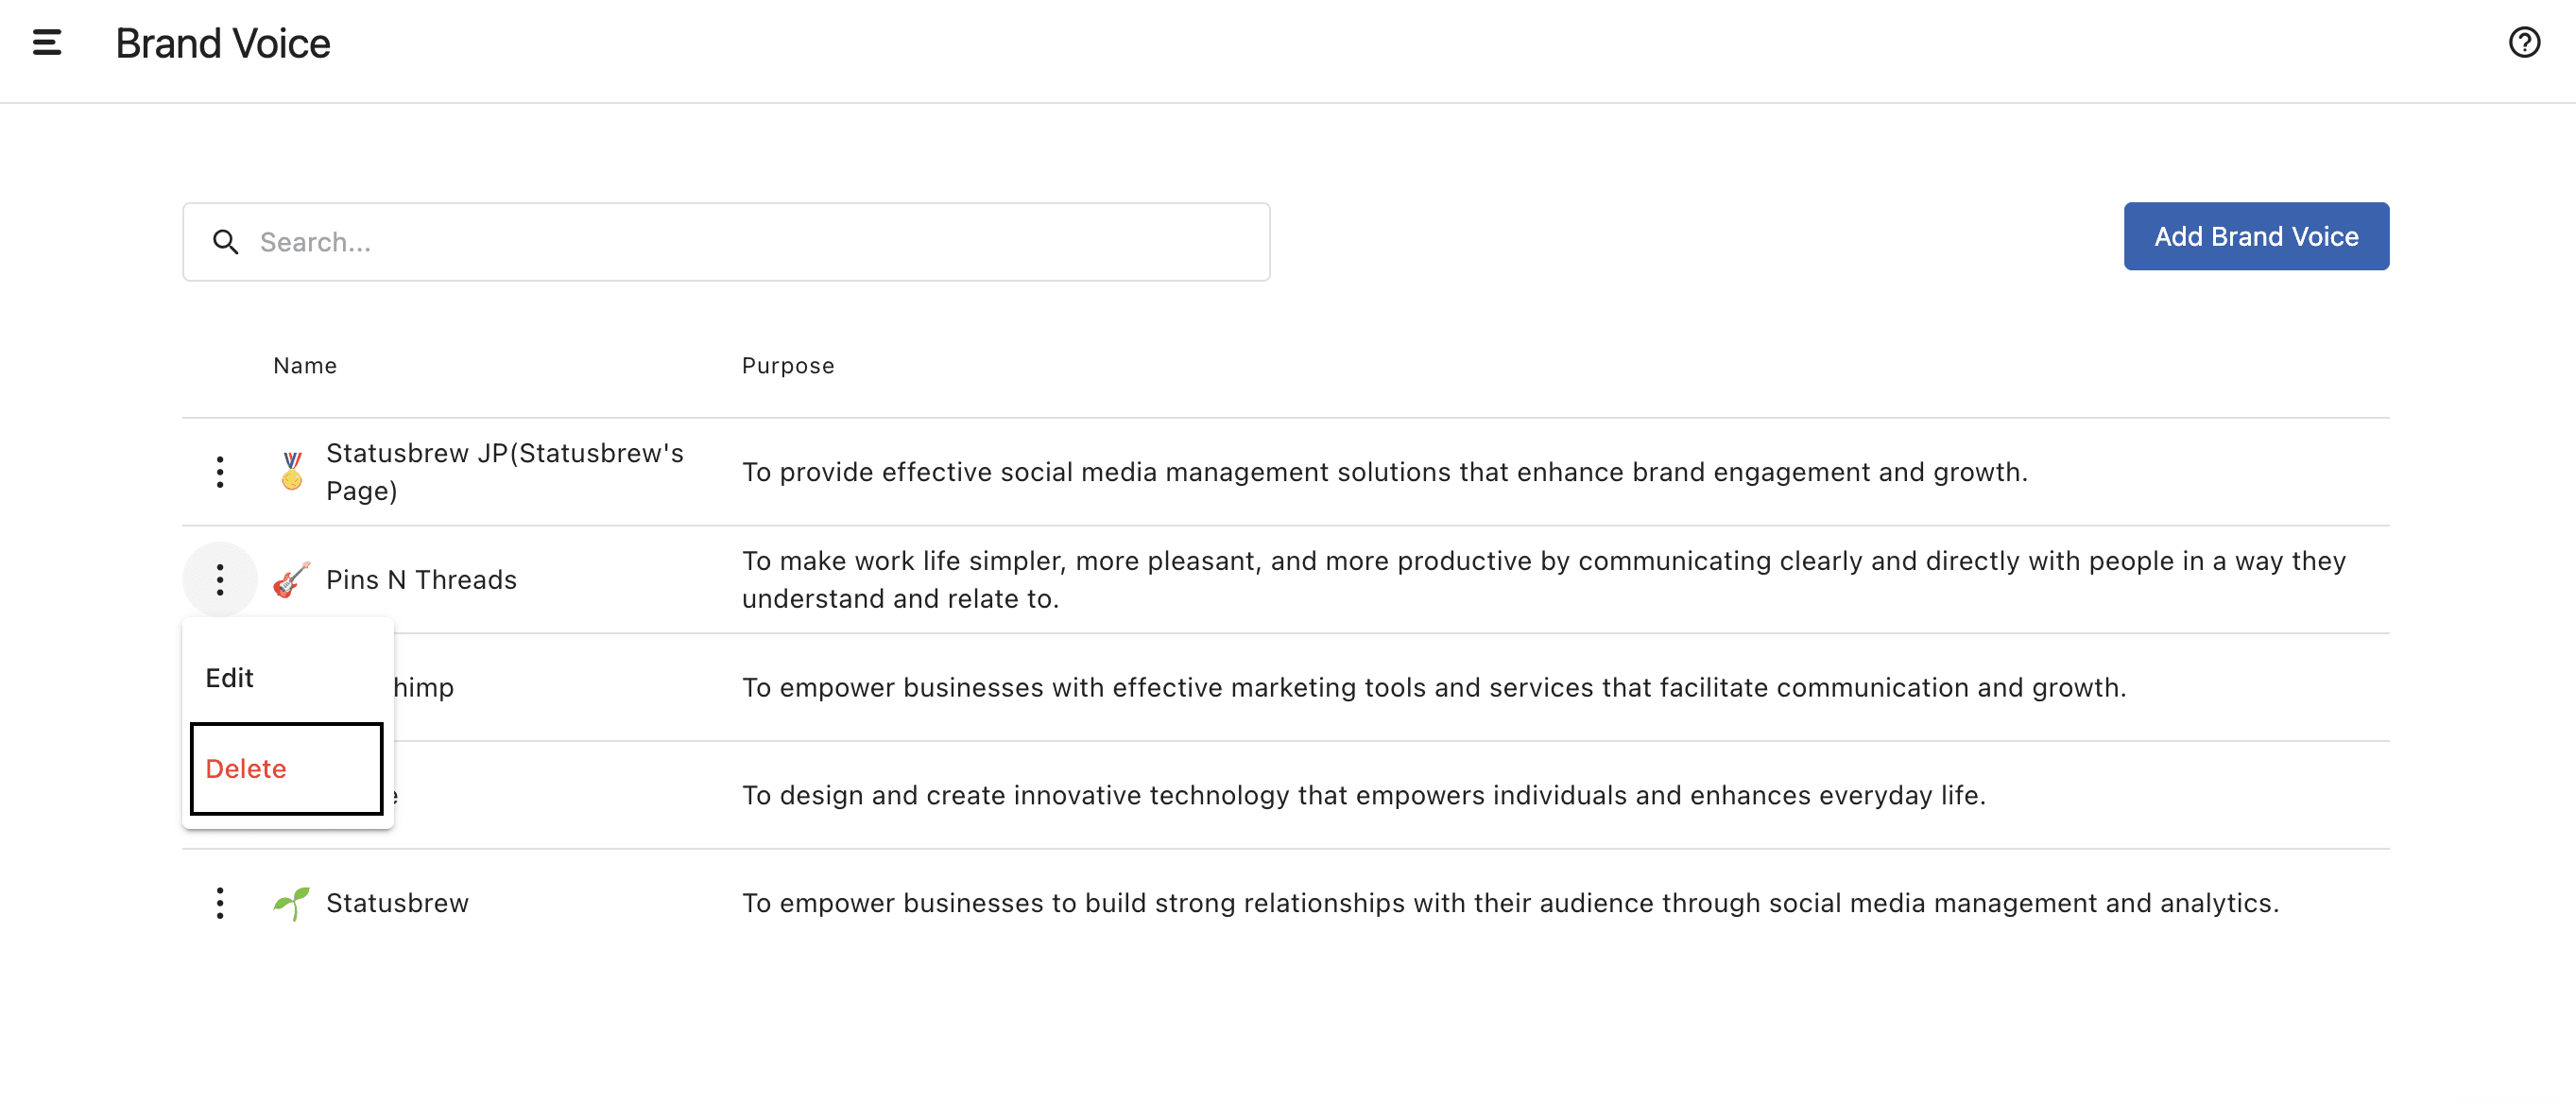The height and width of the screenshot is (1104, 2576).
Task: Choose Delete from the context menu
Action: (246, 768)
